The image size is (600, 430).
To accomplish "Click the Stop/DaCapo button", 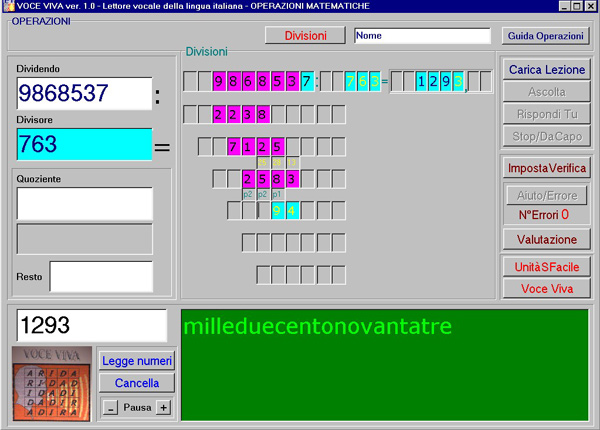I will pyautogui.click(x=546, y=136).
